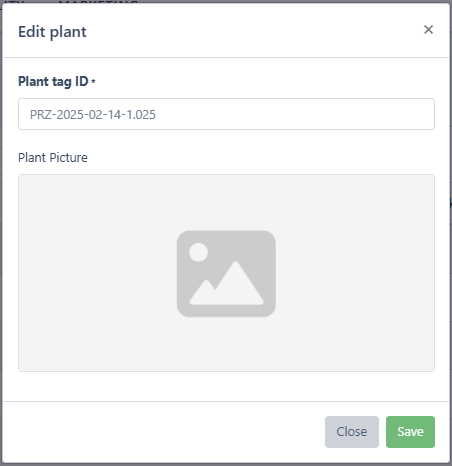
Task: Click the image placeholder icon in Plant Picture
Action: [x=226, y=273]
